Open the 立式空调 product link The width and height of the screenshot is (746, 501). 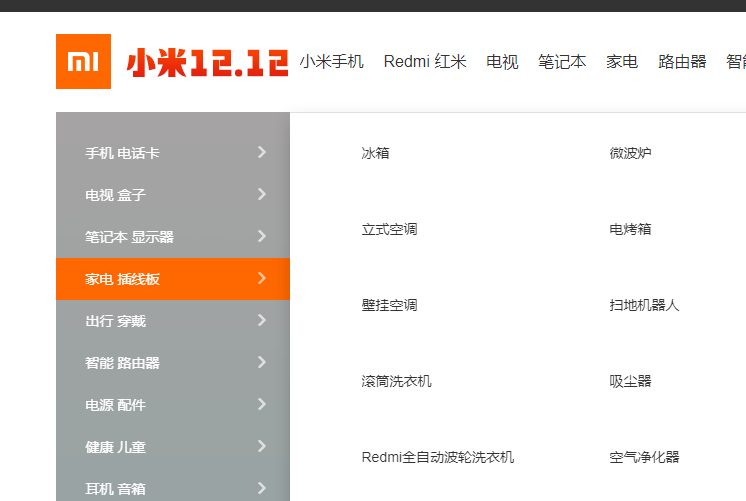pos(389,229)
